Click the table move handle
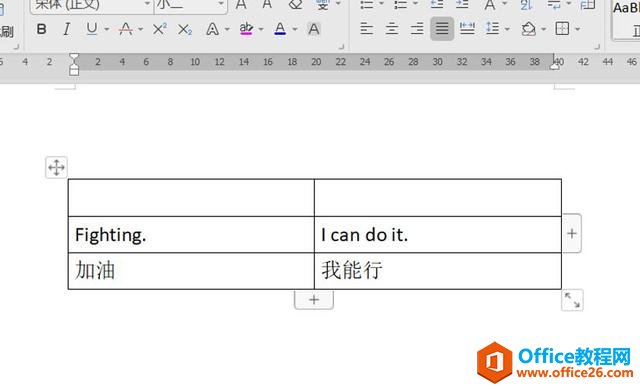 [x=56, y=167]
